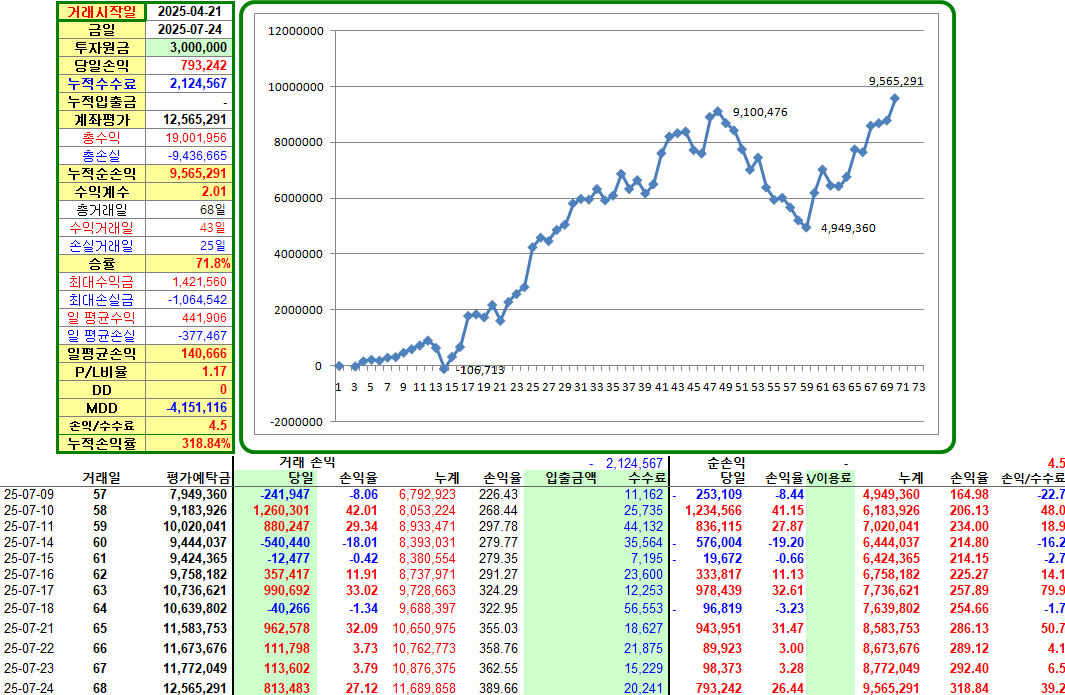The width and height of the screenshot is (1065, 695).
Task: Click daily profit 1,260,301 on 25-07-10
Action: pyautogui.click(x=281, y=510)
